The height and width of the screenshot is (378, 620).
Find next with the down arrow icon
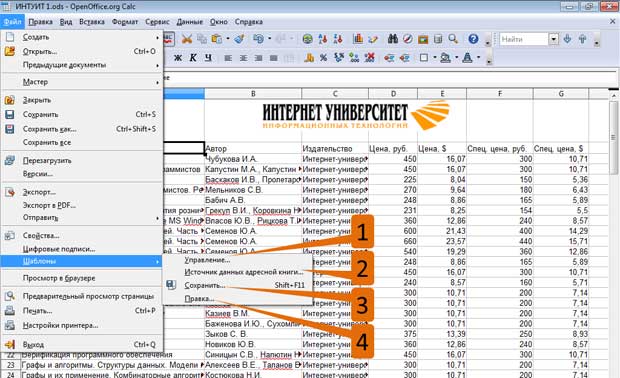[567, 39]
